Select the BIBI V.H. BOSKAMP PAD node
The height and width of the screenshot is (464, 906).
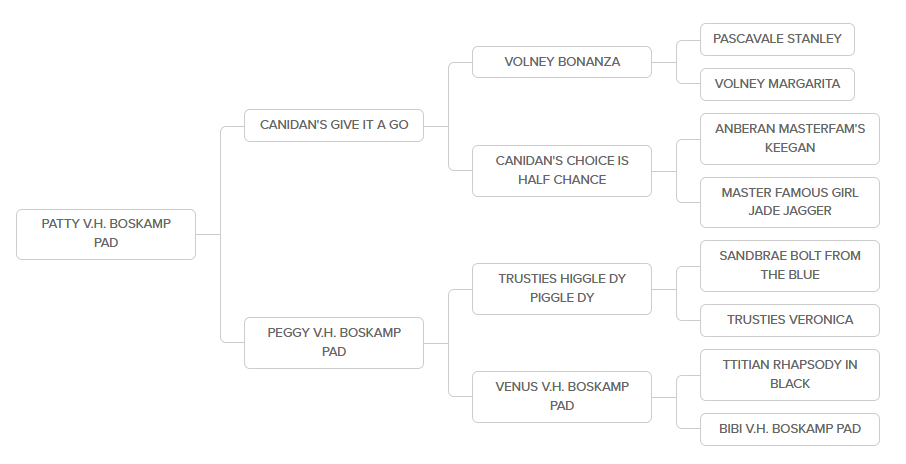pyautogui.click(x=789, y=429)
